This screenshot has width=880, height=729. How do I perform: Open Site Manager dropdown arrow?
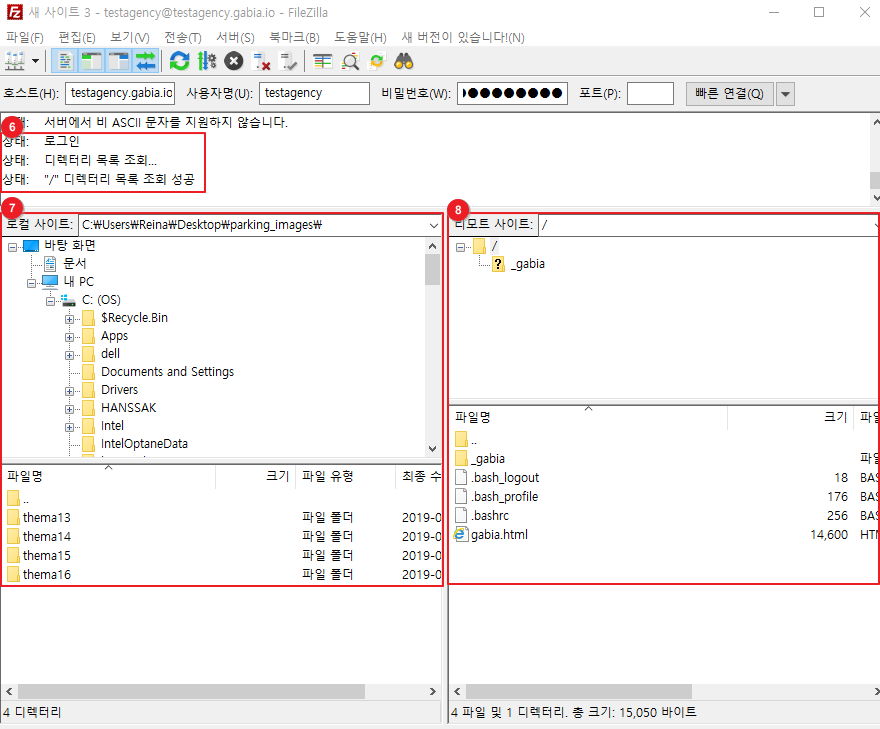(35, 61)
